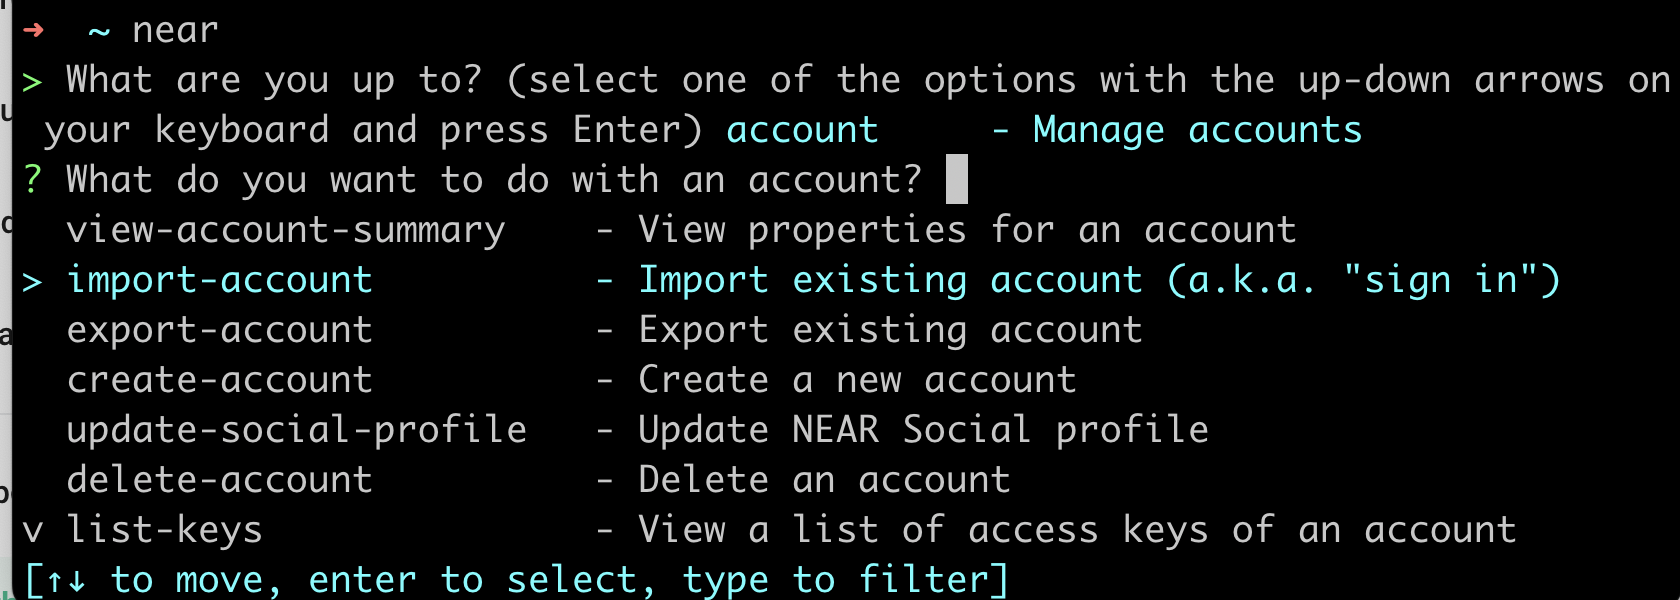
Task: Place cursor at the filter input block
Action: [x=957, y=179]
